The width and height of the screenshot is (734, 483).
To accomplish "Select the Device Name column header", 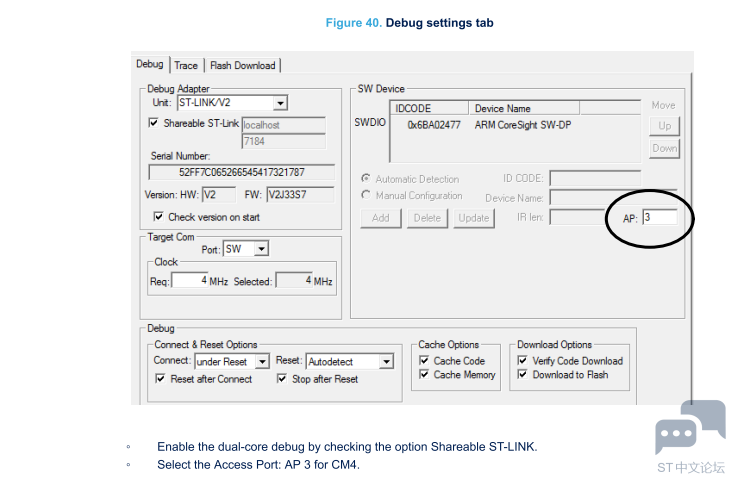I will (x=524, y=108).
